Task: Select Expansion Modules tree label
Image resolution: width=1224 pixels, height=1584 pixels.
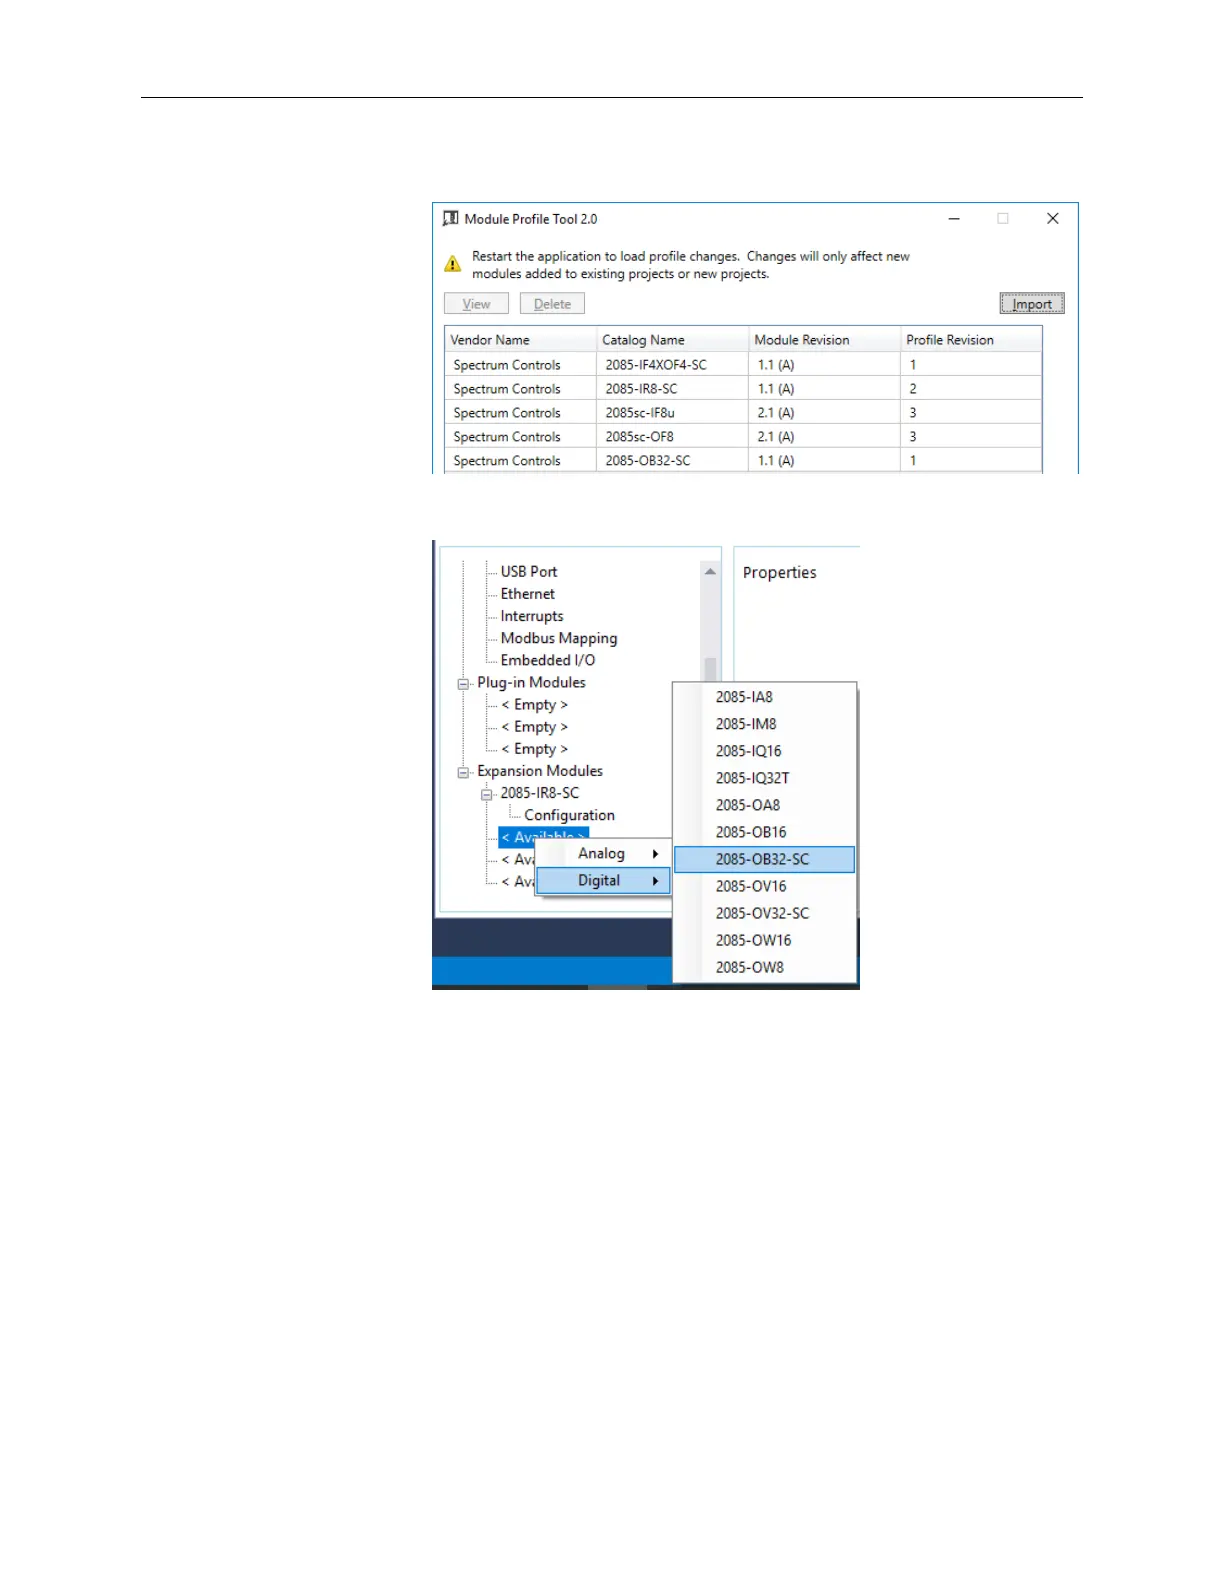Action: [540, 771]
